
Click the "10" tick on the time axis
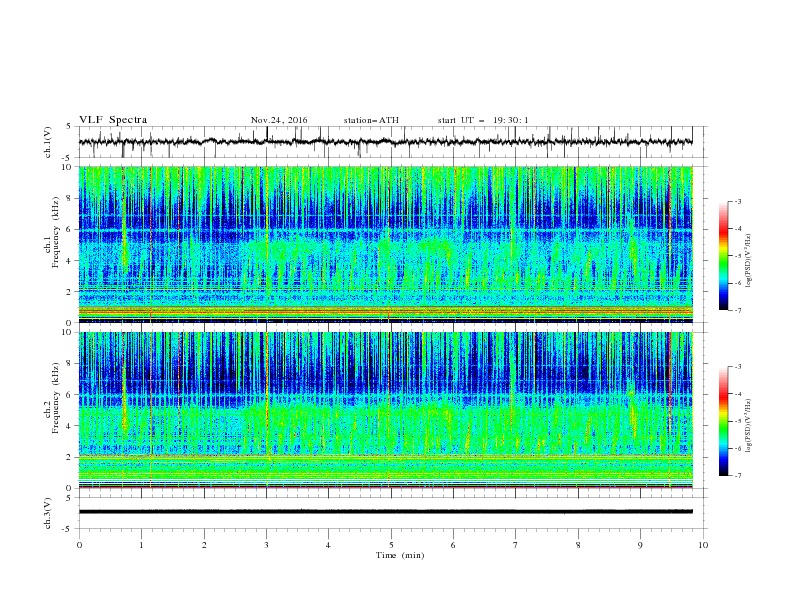(703, 545)
